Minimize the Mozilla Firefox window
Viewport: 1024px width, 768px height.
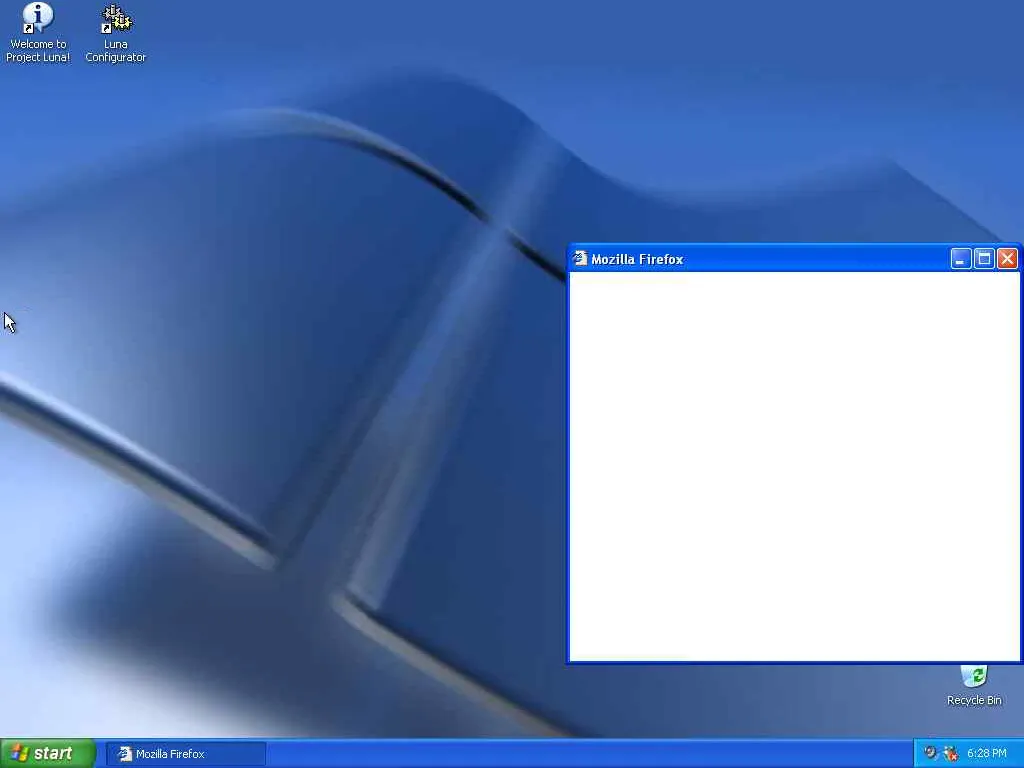[x=960, y=259]
